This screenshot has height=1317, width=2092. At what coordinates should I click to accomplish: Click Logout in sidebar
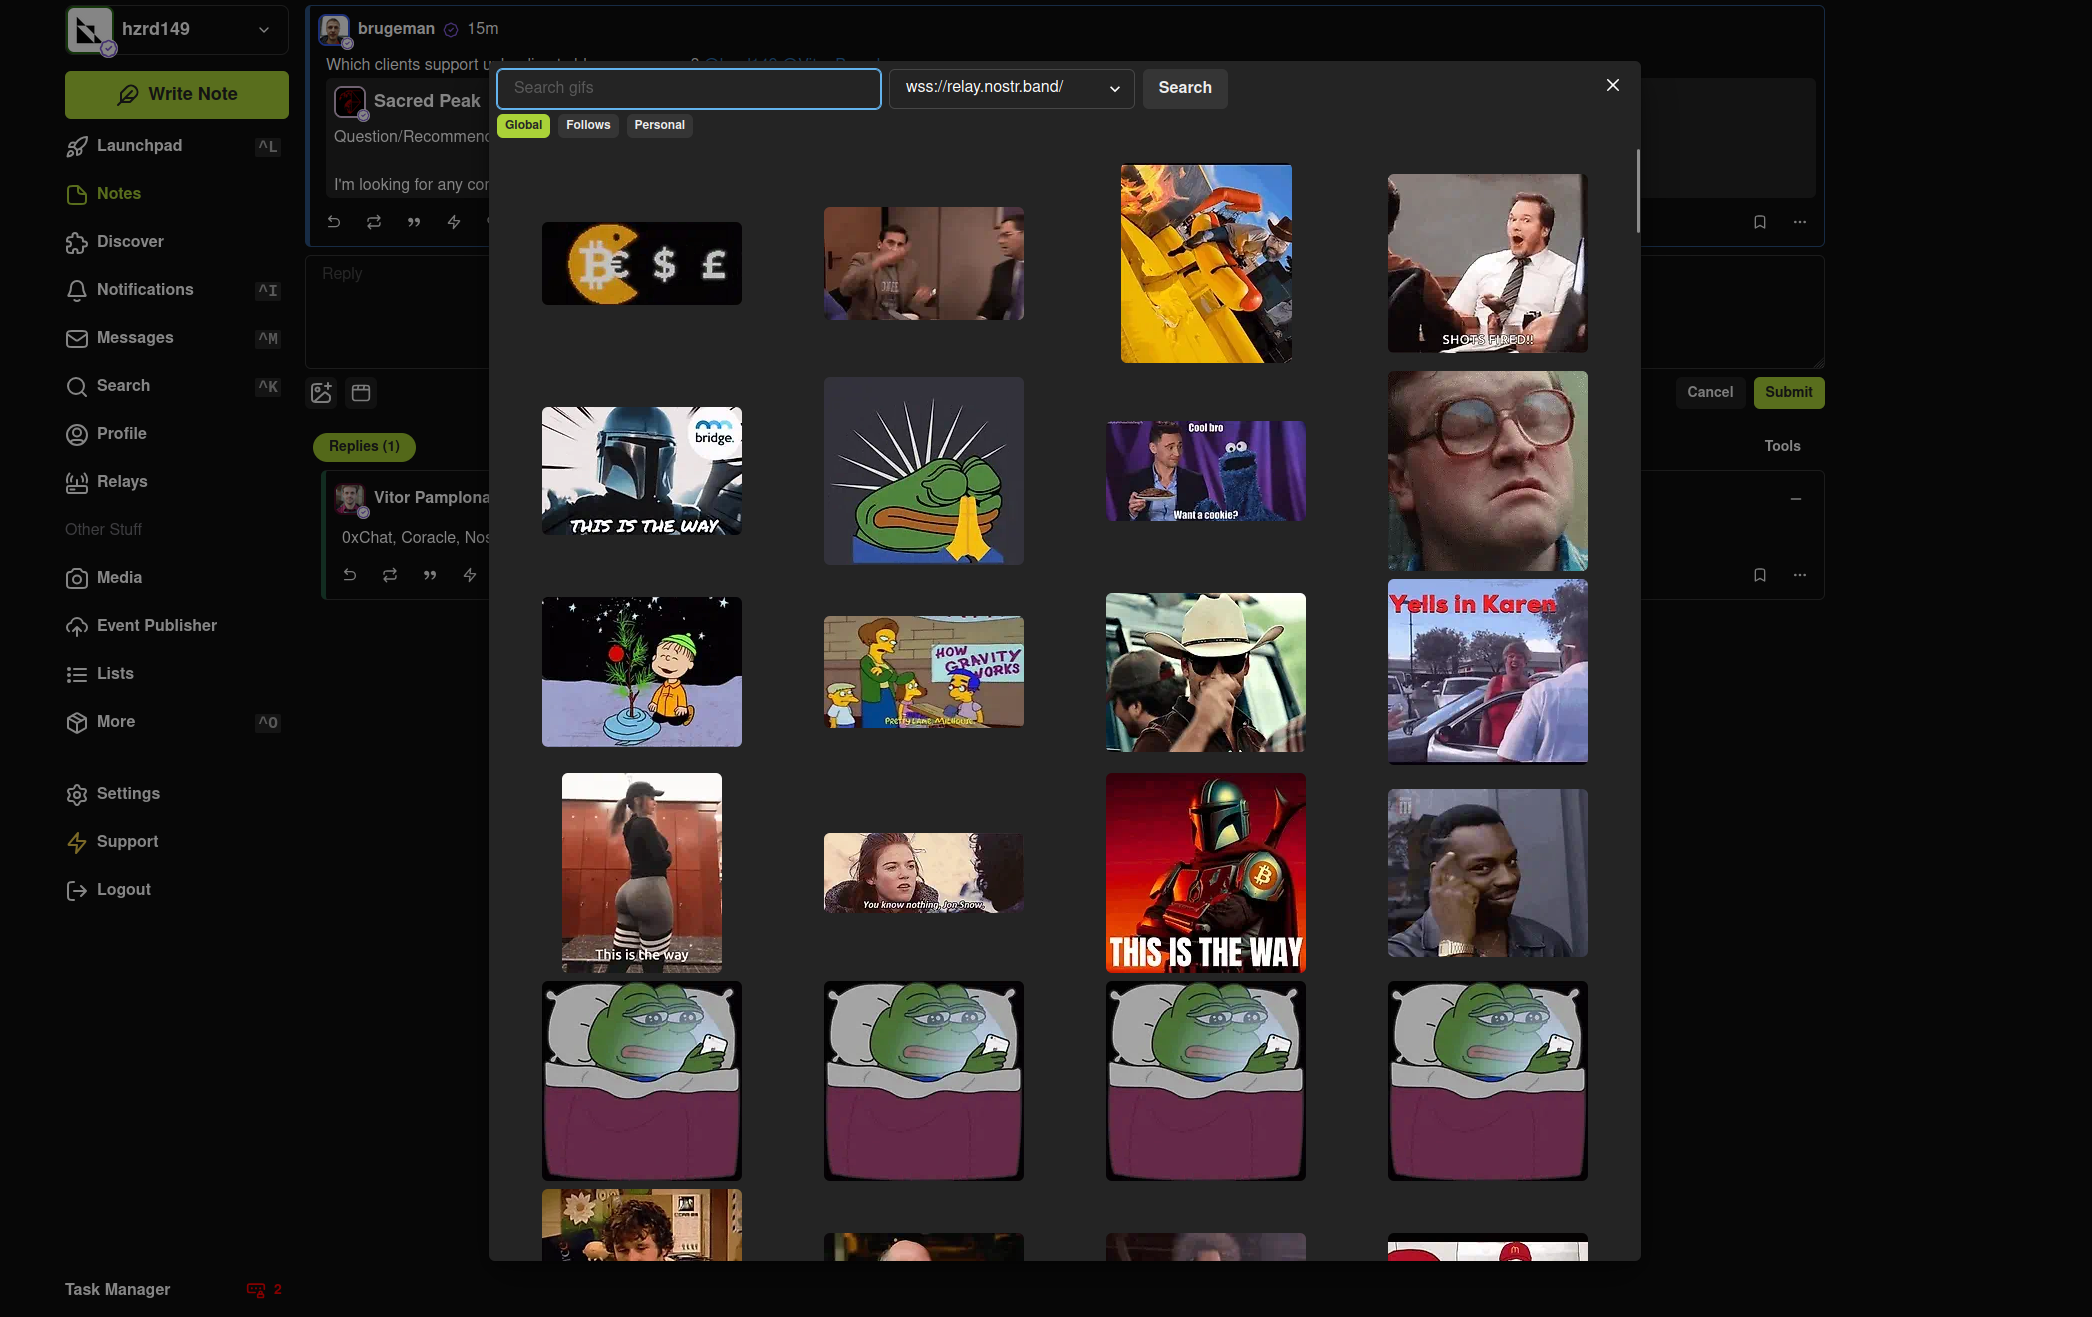point(173,890)
